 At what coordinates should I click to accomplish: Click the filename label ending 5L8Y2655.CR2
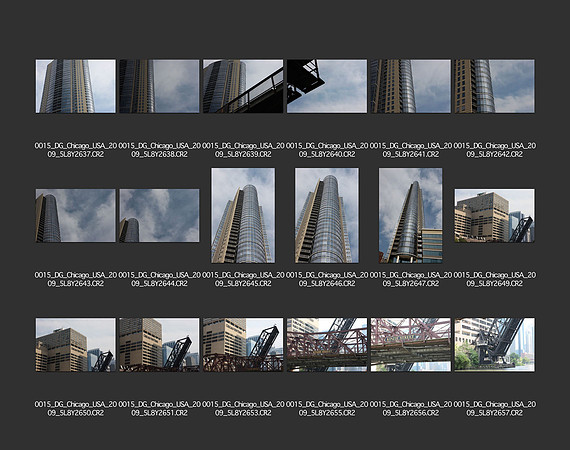pos(327,409)
